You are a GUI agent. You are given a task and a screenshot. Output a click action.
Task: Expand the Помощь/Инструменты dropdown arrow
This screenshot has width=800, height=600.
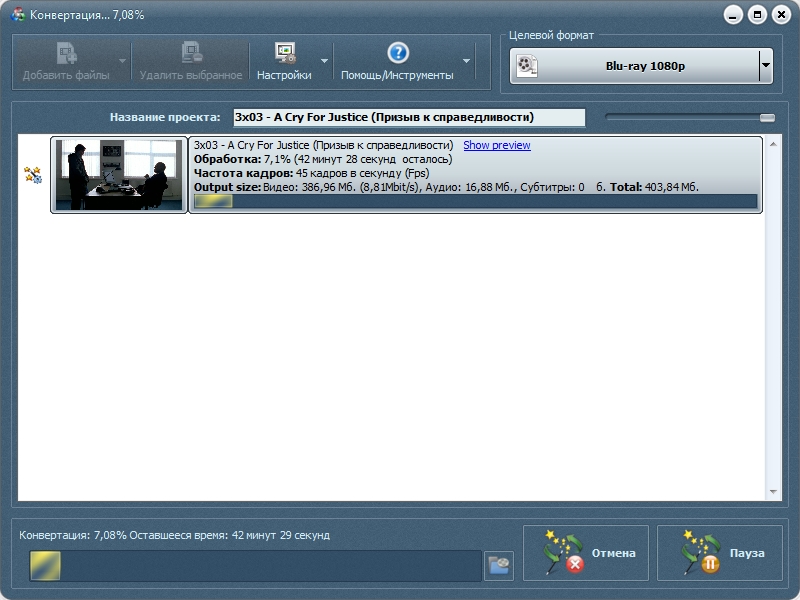[x=466, y=61]
